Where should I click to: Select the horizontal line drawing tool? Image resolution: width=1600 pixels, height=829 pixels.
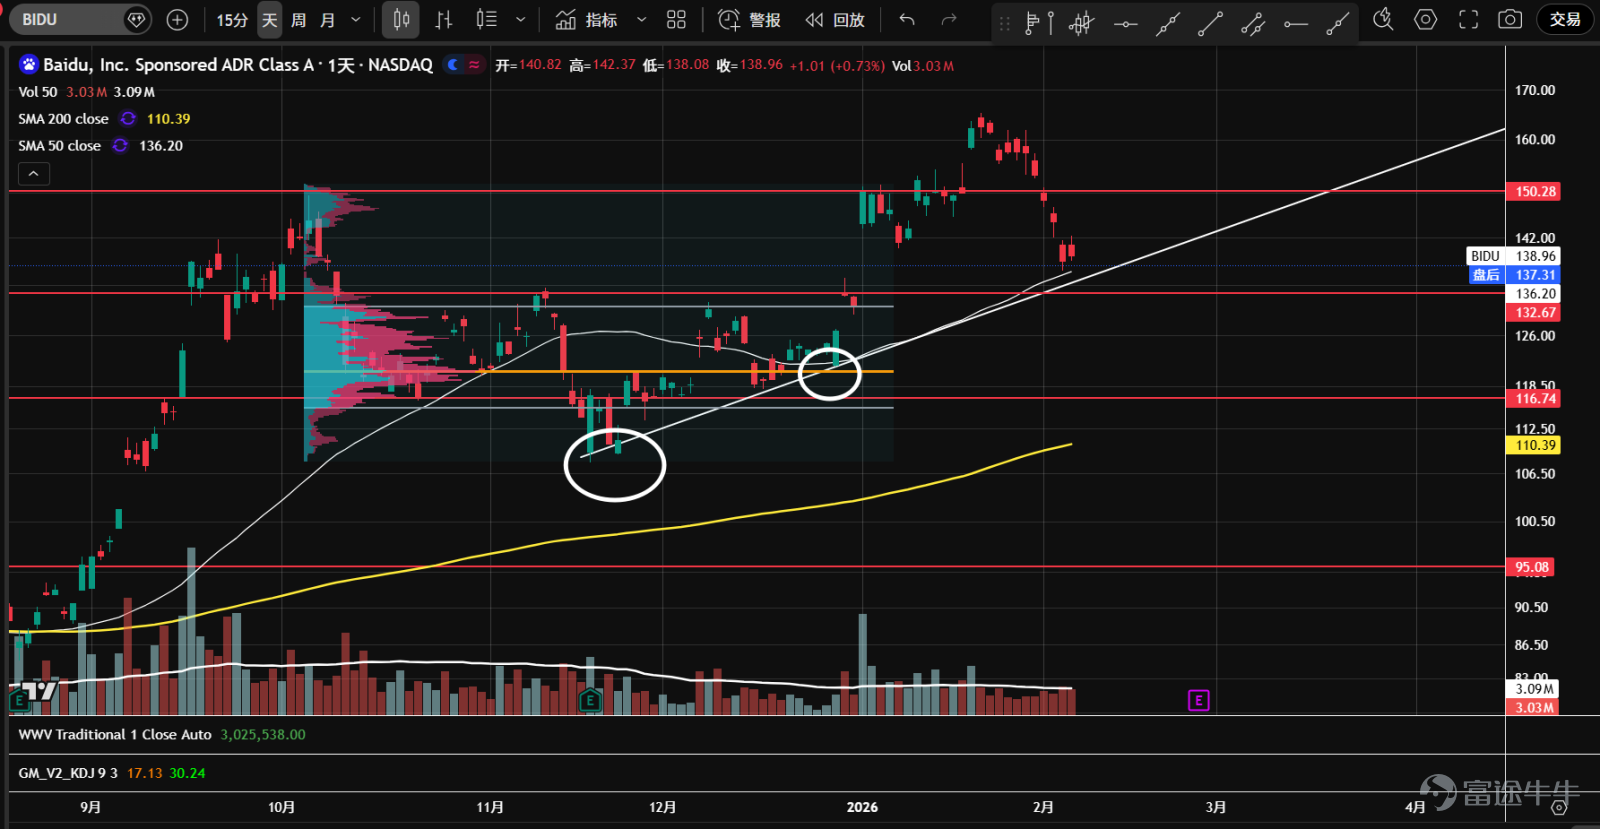(1125, 22)
